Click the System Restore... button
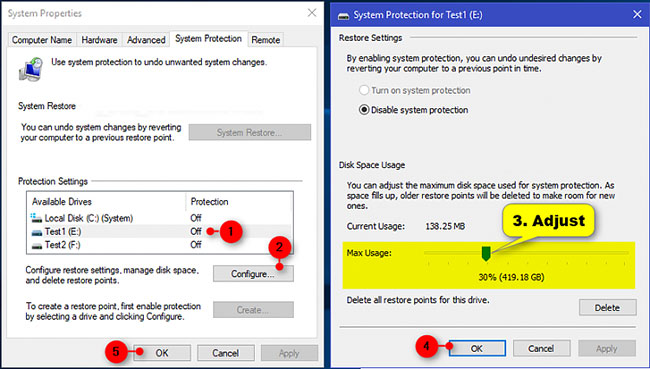 click(250, 132)
